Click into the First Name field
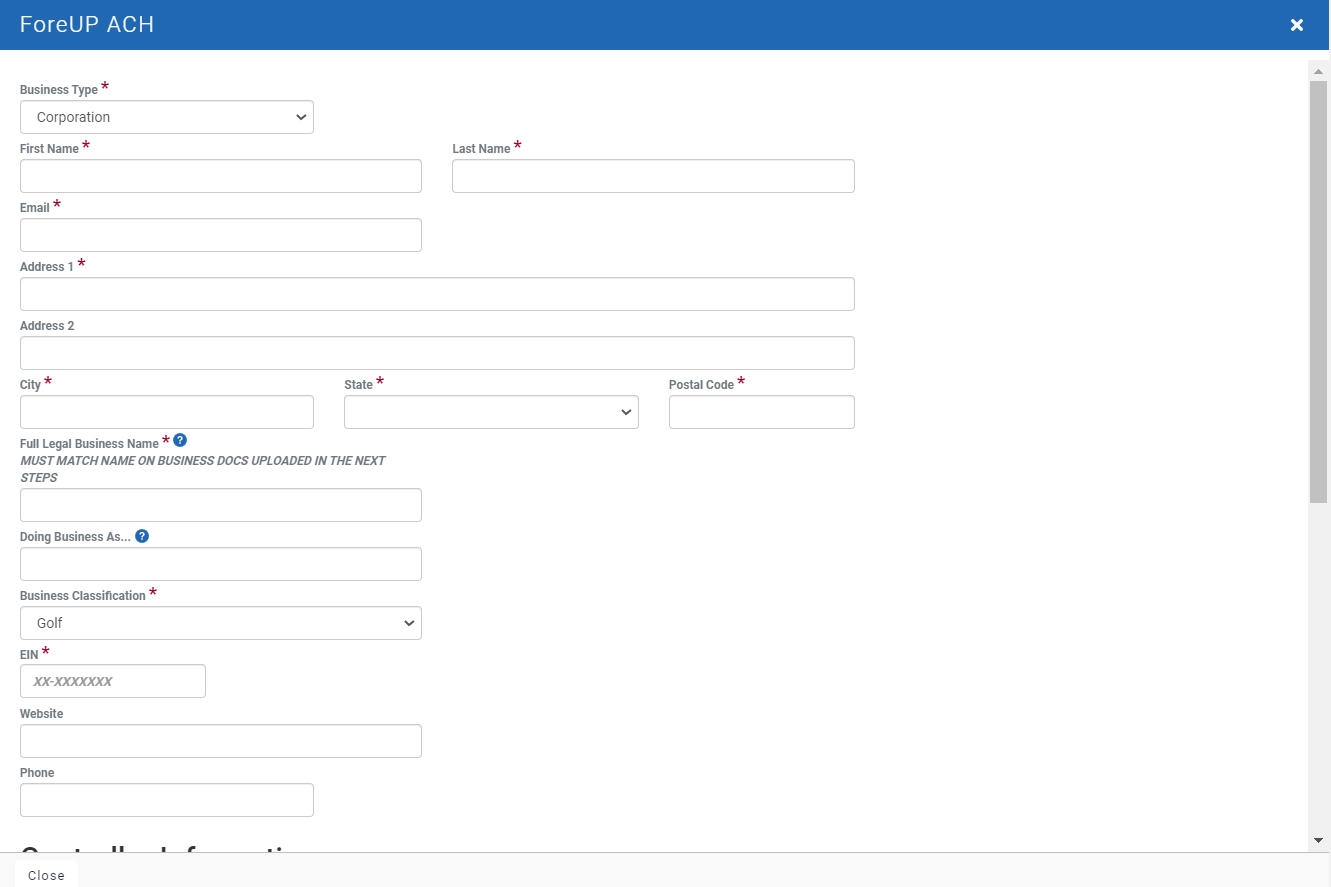This screenshot has height=887, width=1331. pyautogui.click(x=221, y=176)
